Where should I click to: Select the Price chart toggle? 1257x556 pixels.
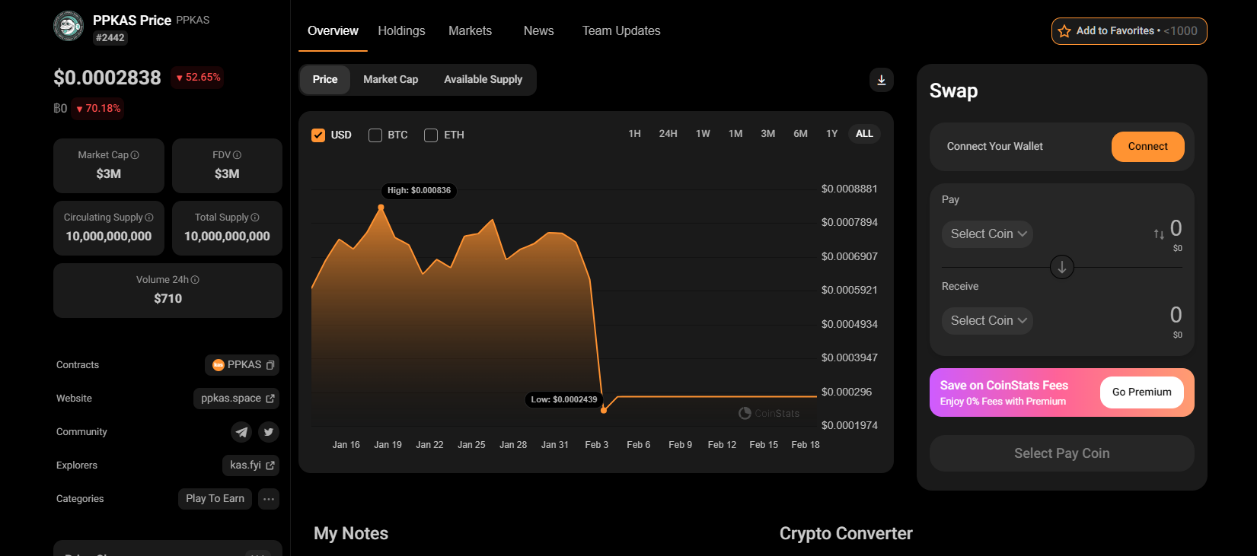point(325,80)
